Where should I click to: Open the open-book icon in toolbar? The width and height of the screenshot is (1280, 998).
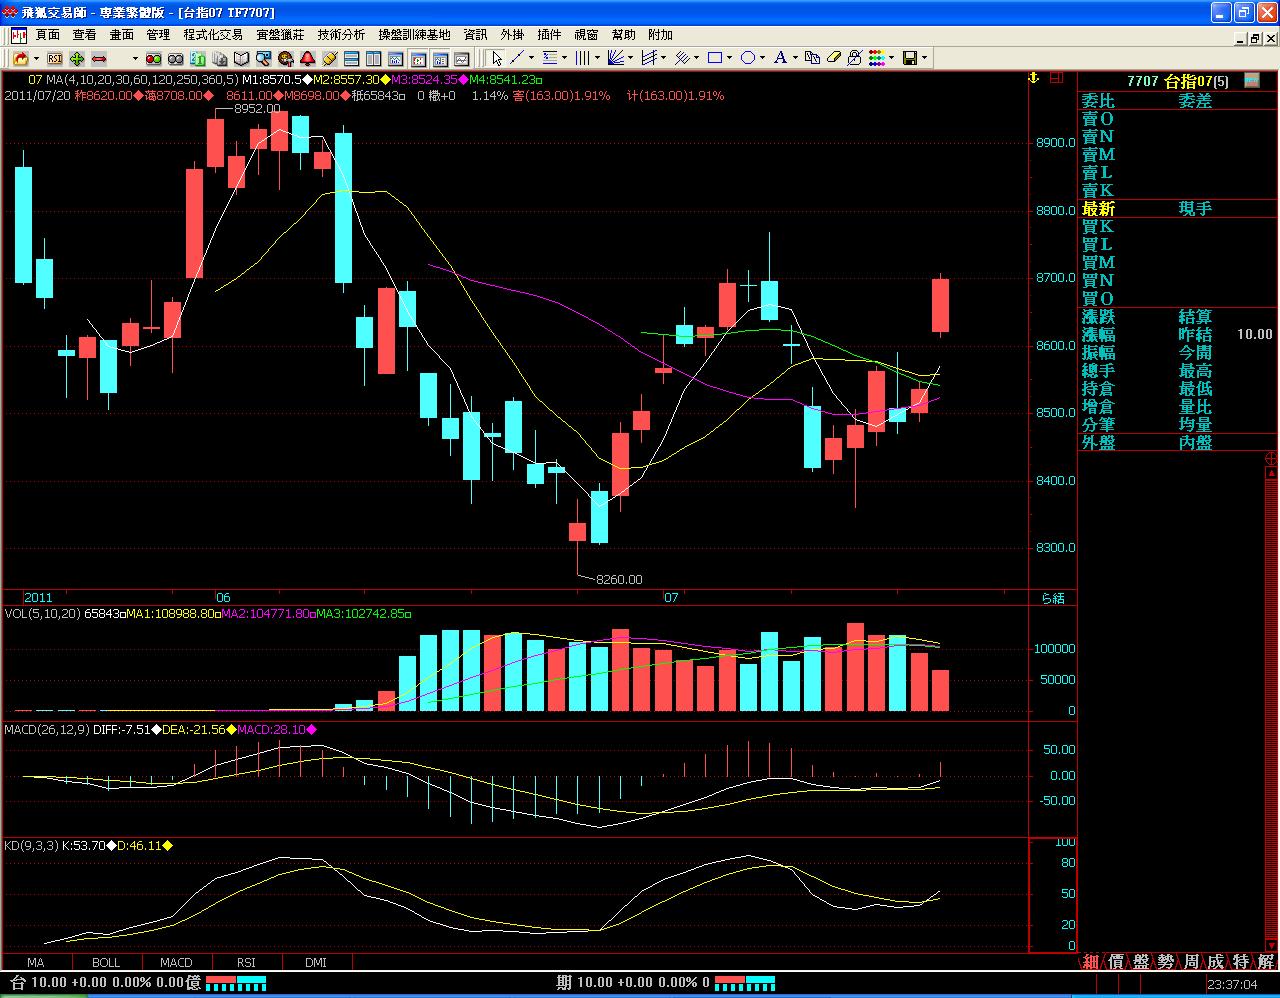(x=241, y=58)
